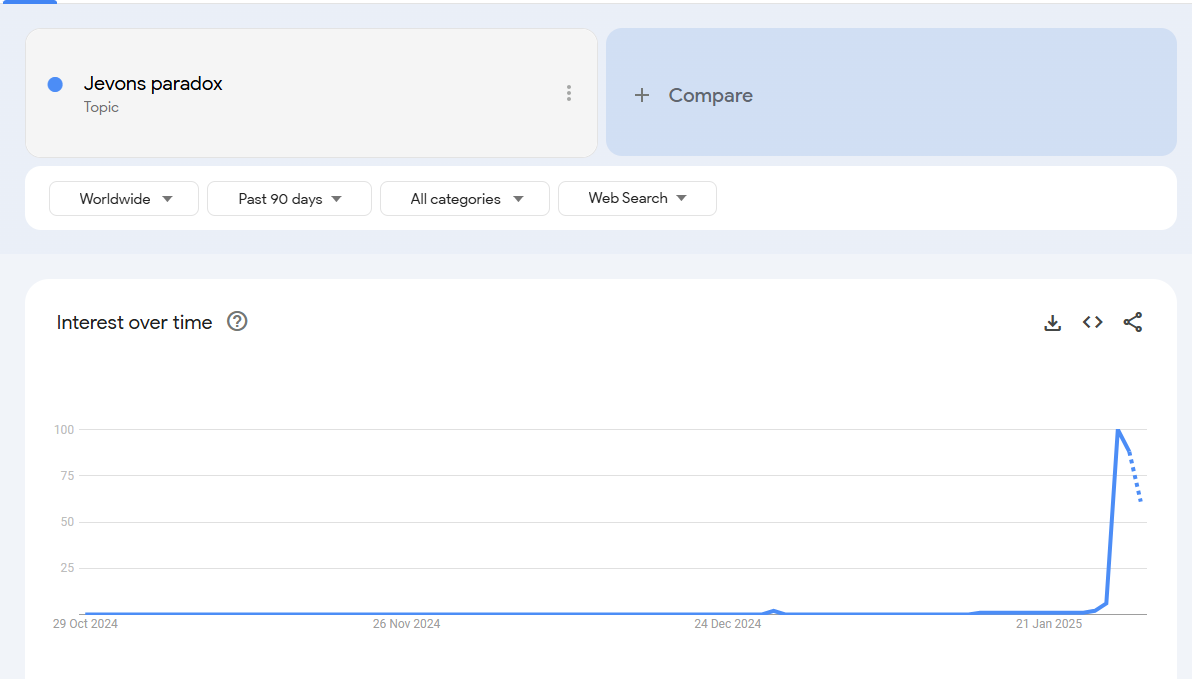This screenshot has height=679, width=1192.
Task: Click the dotted partial-data segment of the line
Action: point(1135,478)
